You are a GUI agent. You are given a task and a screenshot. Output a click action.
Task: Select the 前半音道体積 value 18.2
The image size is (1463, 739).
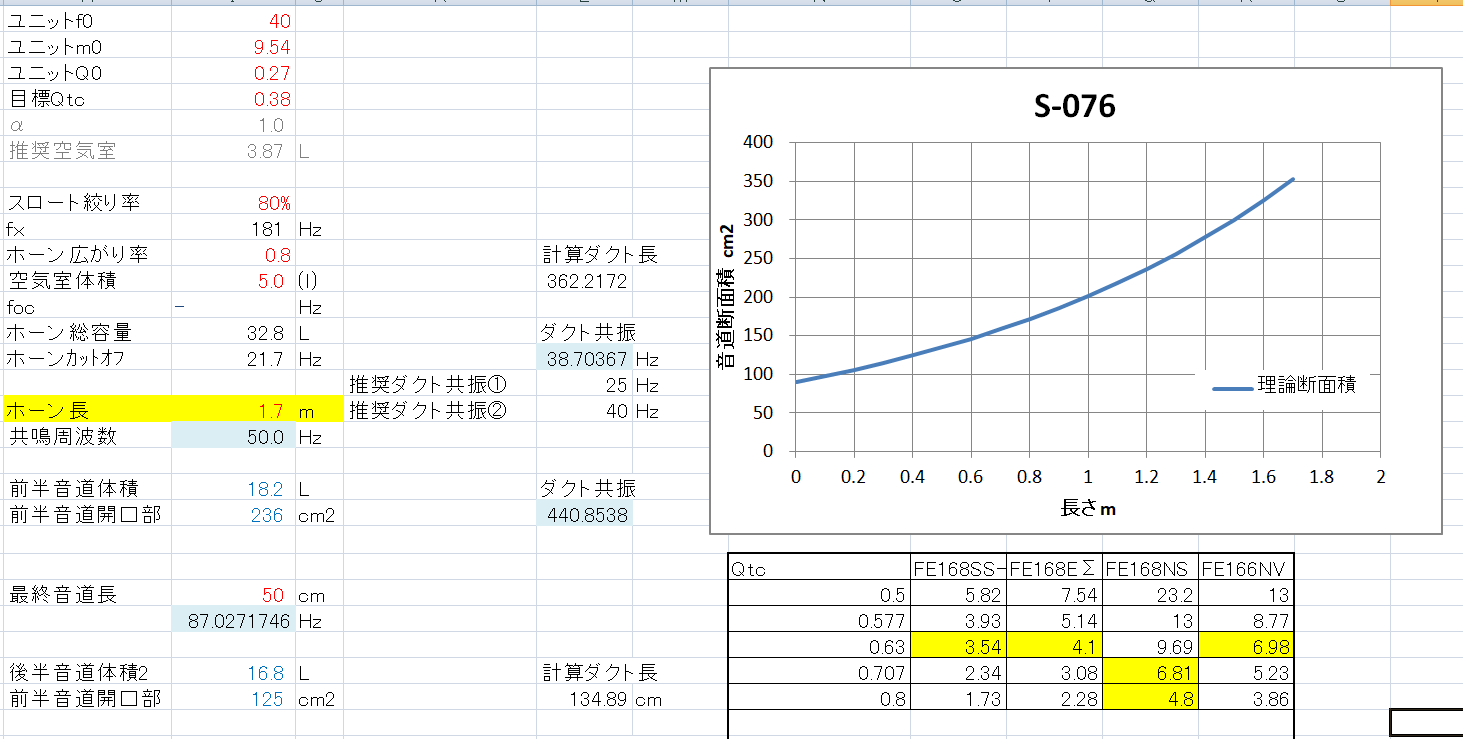[x=233, y=489]
